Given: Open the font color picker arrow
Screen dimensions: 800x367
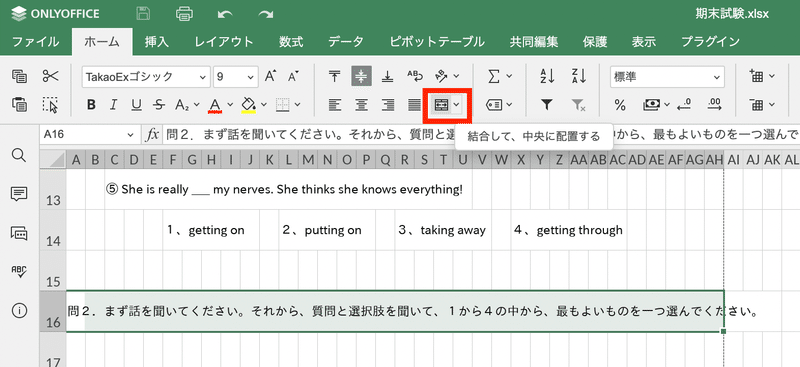Looking at the screenshot, I should tap(230, 105).
